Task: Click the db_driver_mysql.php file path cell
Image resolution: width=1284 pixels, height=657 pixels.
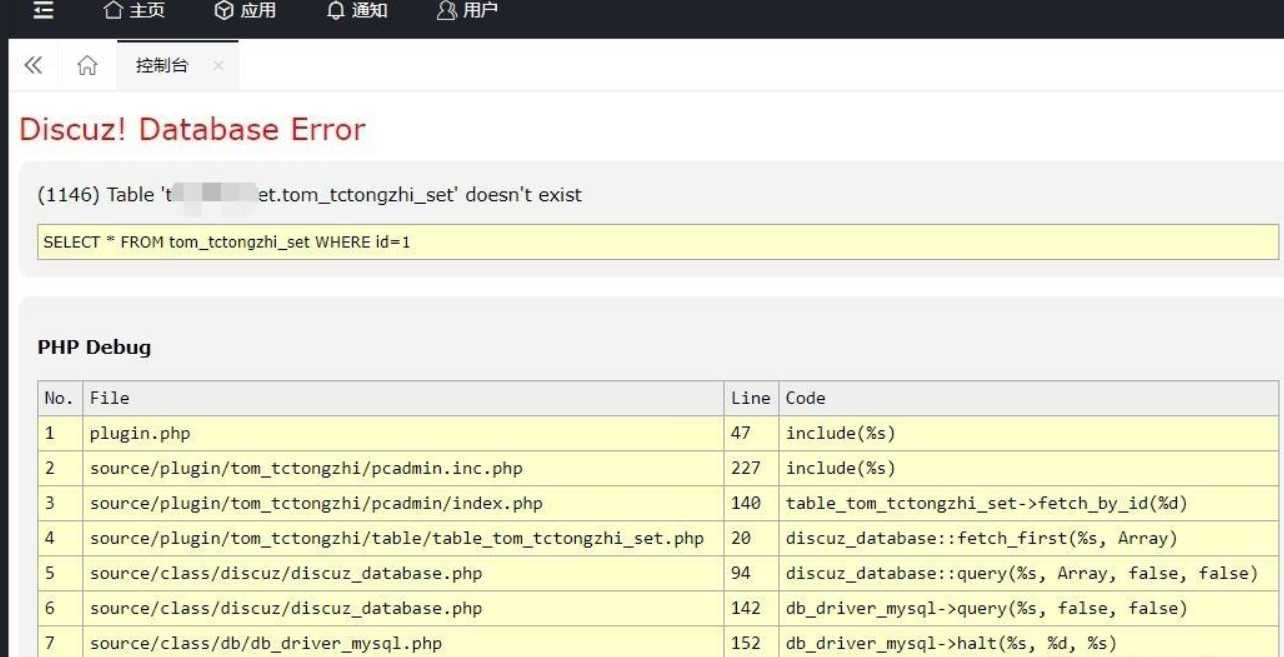Action: click(403, 642)
